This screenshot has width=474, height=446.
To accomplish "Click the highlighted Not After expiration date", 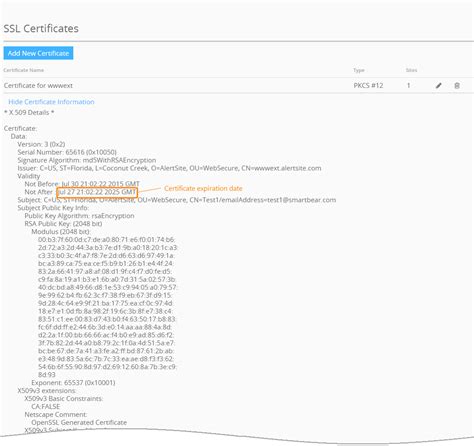I will click(97, 192).
